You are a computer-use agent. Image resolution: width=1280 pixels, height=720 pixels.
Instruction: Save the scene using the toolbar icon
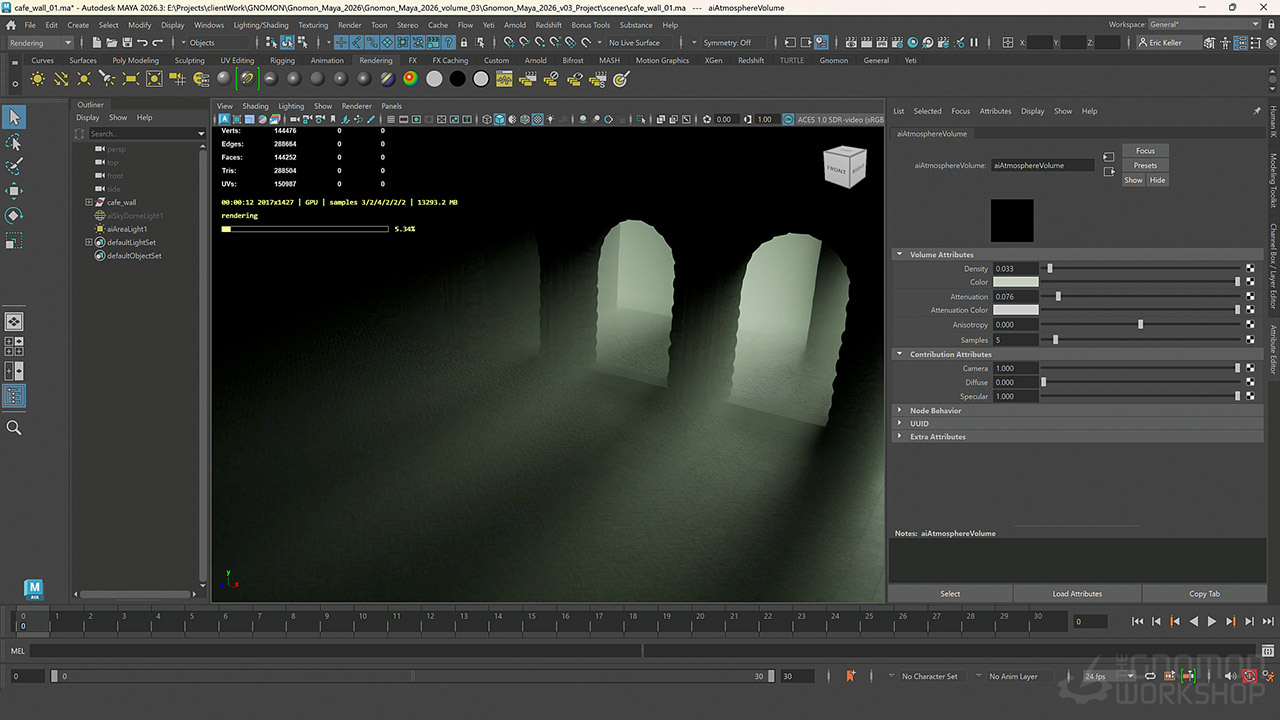point(125,42)
